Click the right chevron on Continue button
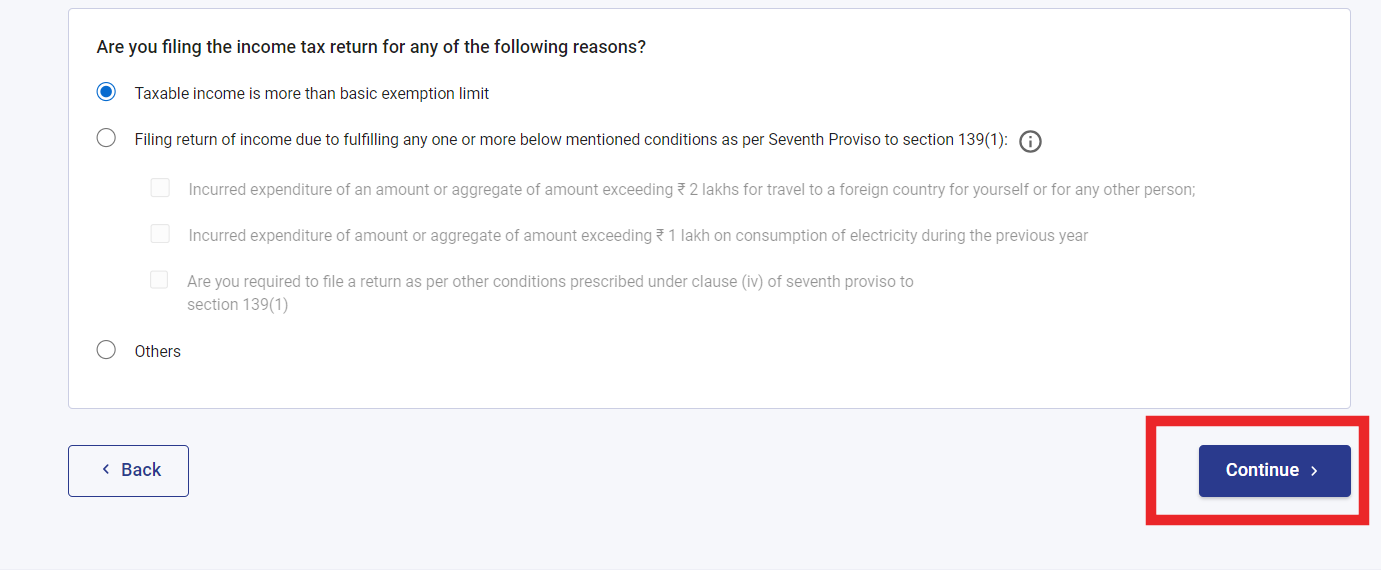 pyautogui.click(x=1314, y=471)
